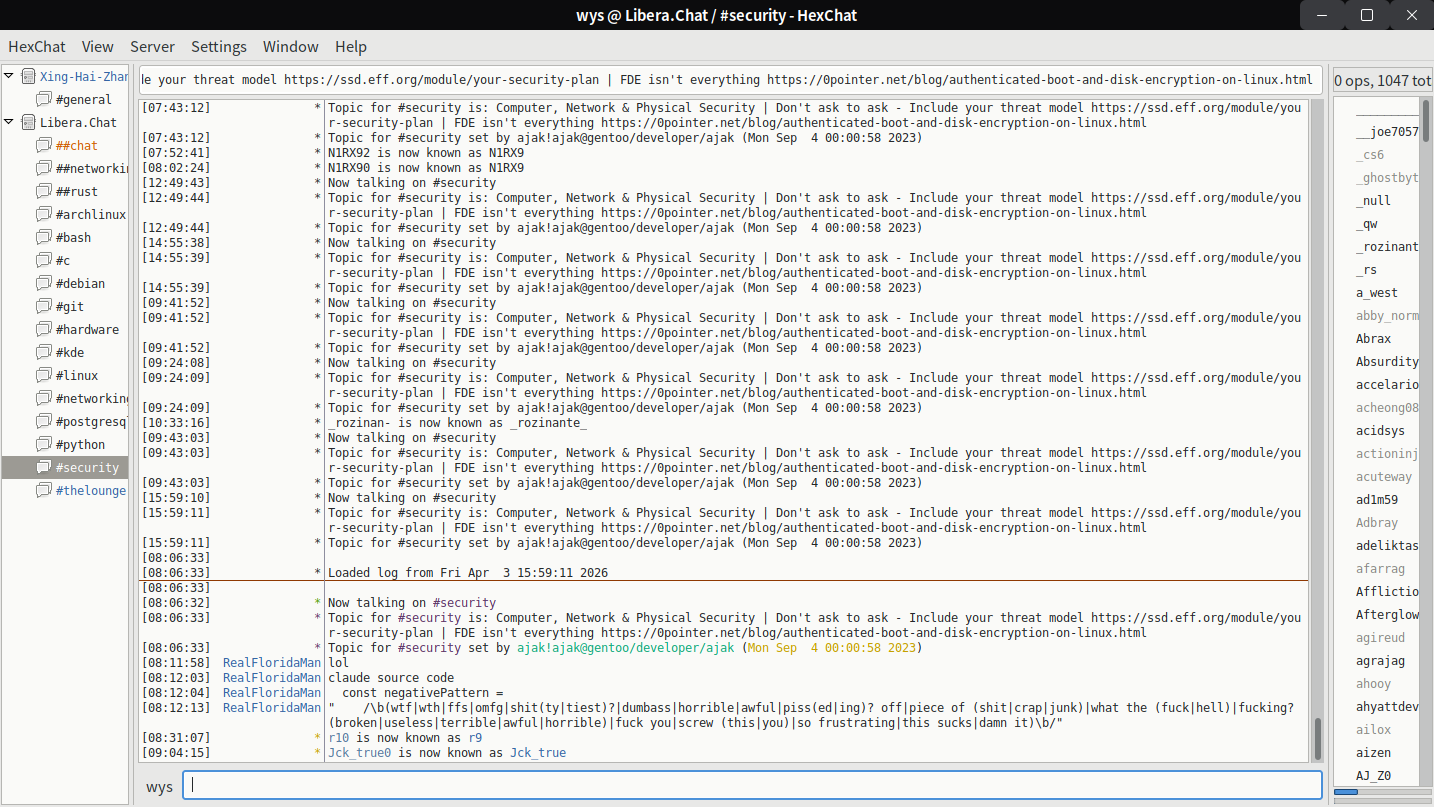
Task: Click the channel icon beside #general
Action: point(44,99)
